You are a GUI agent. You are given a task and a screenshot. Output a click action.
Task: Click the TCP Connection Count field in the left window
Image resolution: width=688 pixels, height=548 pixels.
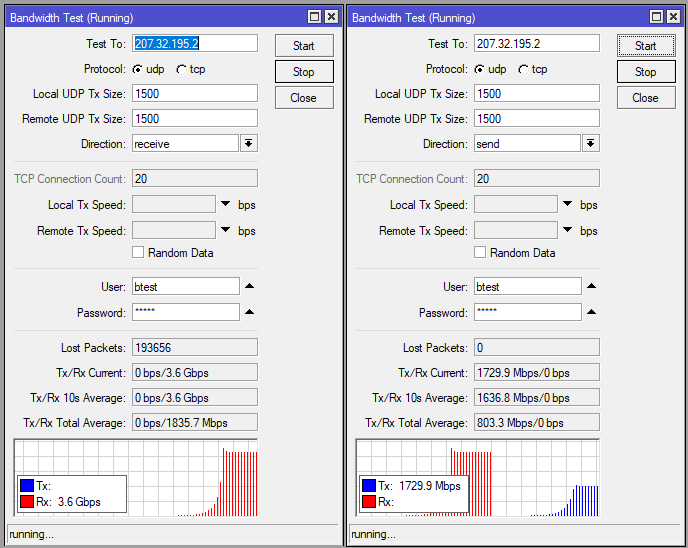(x=195, y=179)
